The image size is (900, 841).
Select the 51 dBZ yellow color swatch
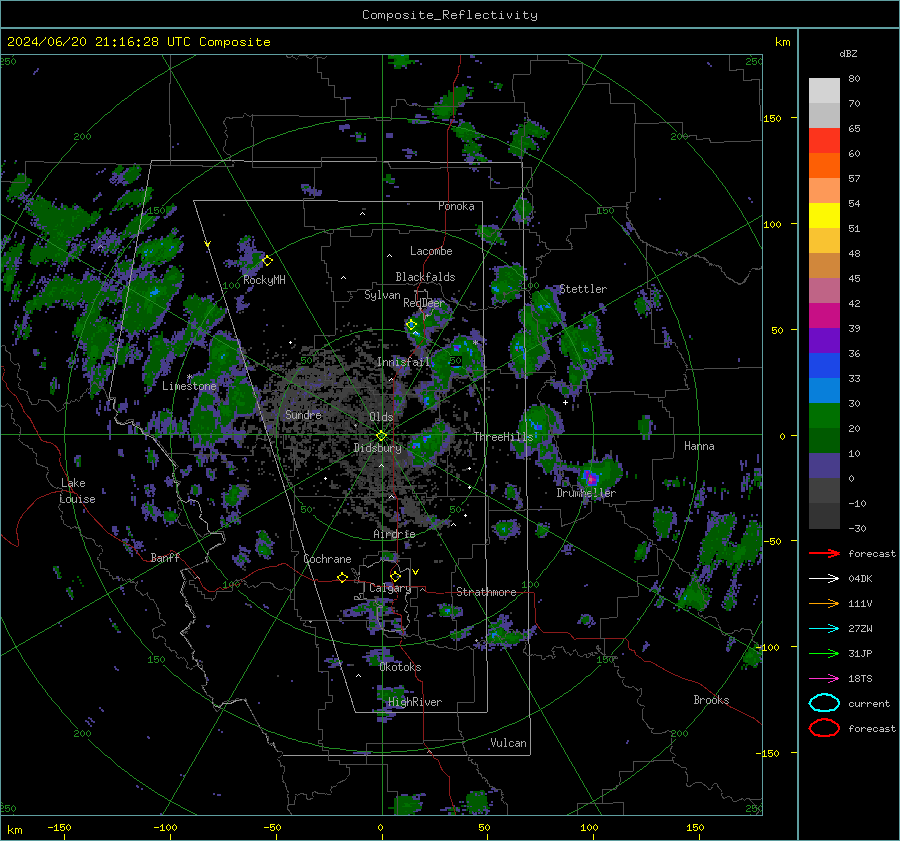click(x=824, y=216)
